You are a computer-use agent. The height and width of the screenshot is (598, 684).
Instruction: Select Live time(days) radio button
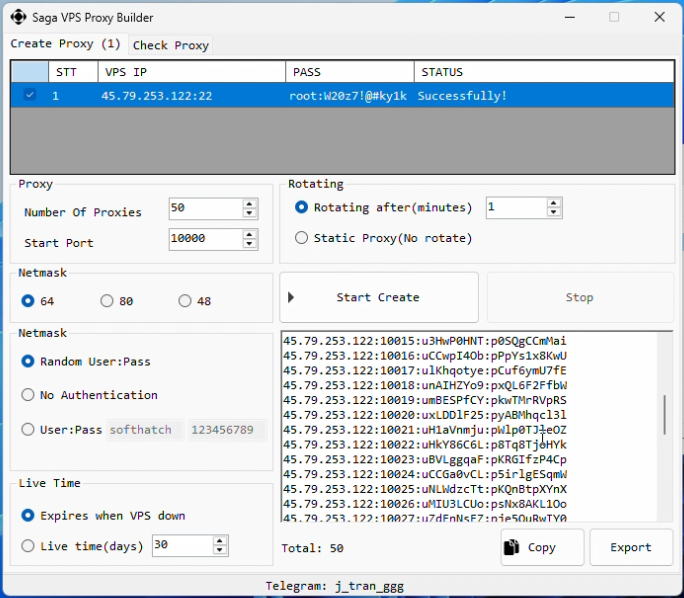click(x=27, y=546)
